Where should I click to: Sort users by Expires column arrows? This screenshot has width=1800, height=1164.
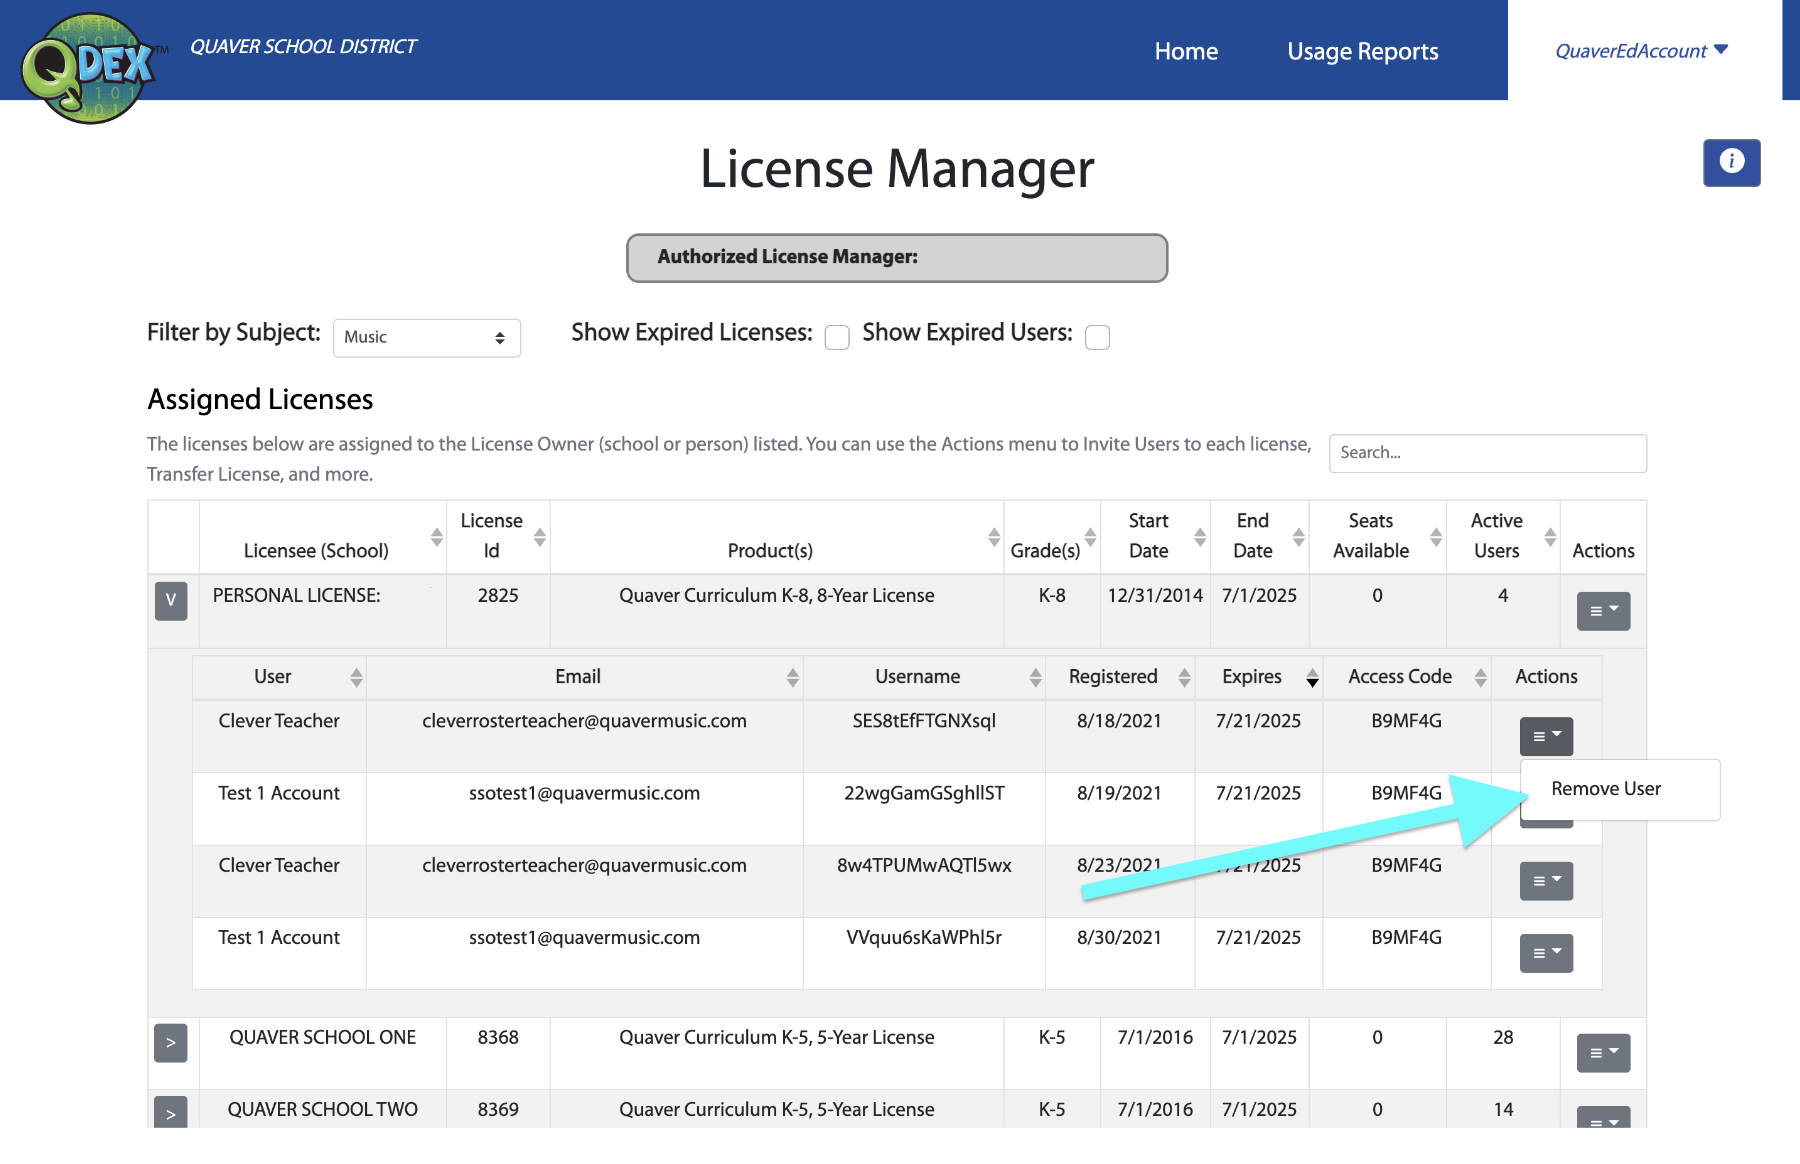coord(1312,678)
